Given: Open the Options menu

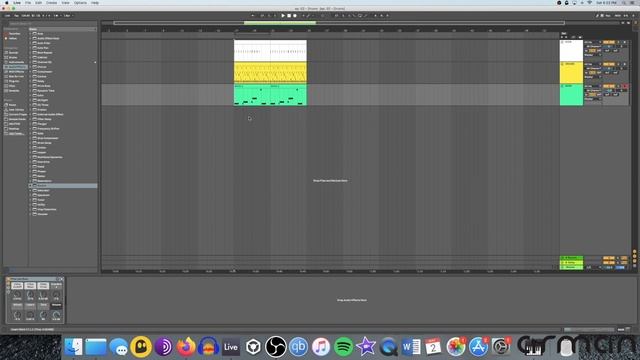Looking at the screenshot, I should tap(80, 2).
